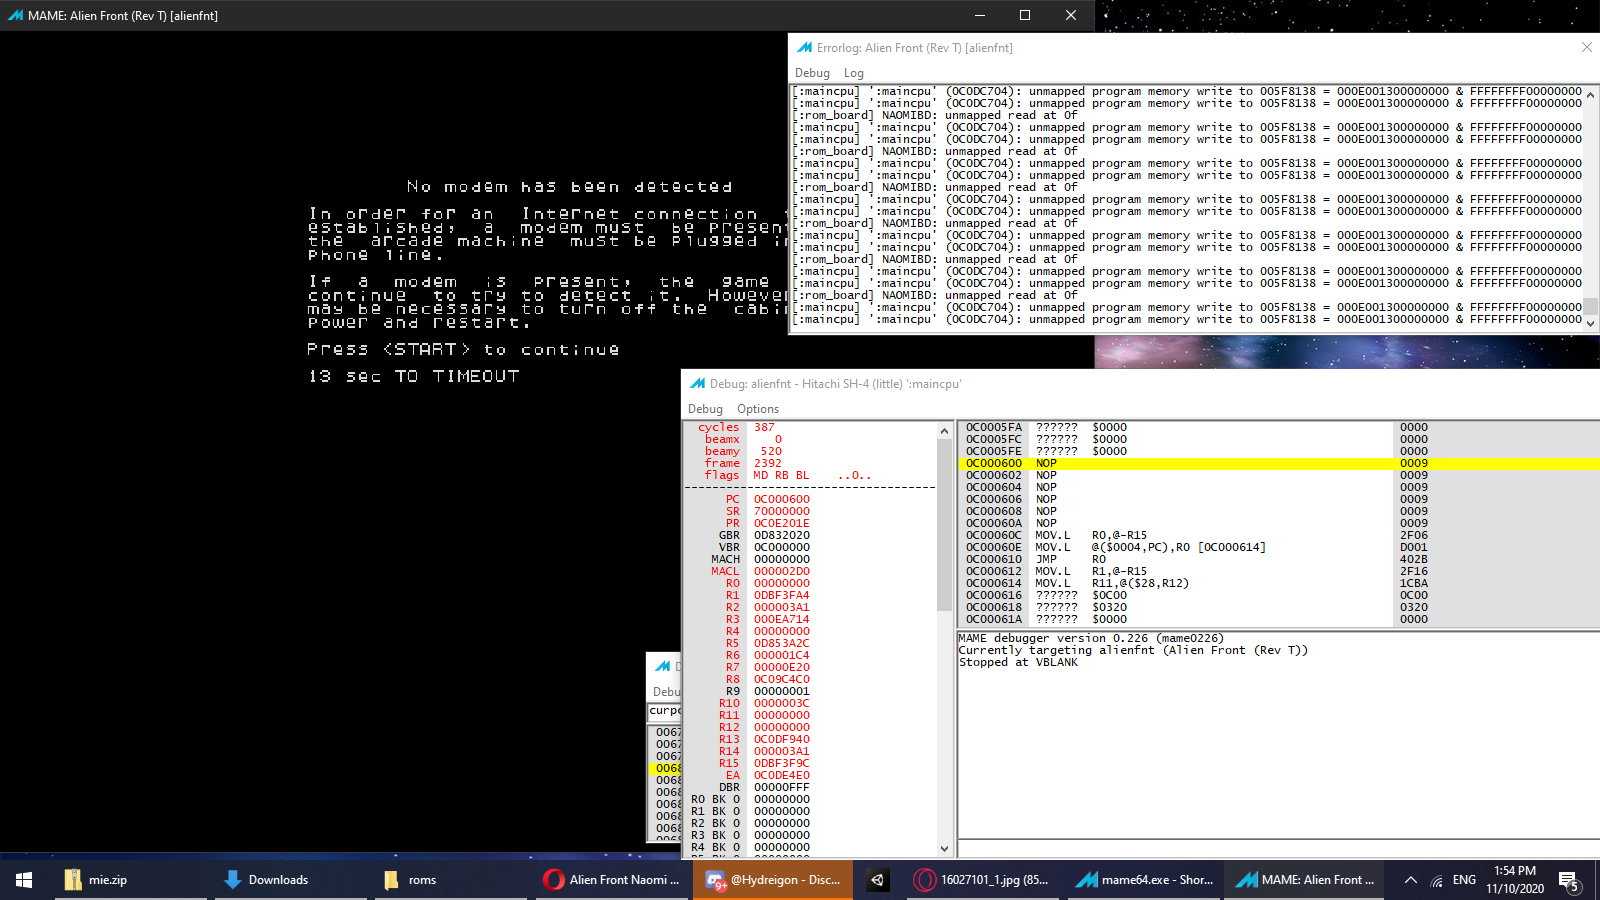Open Unity taskbar icon
Image resolution: width=1600 pixels, height=900 pixels.
tap(877, 880)
